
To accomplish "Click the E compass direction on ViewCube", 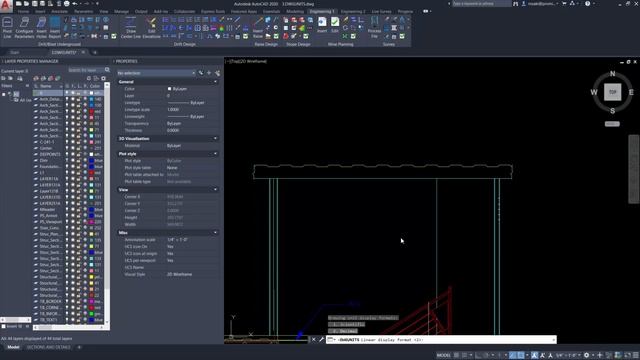I will [631, 92].
